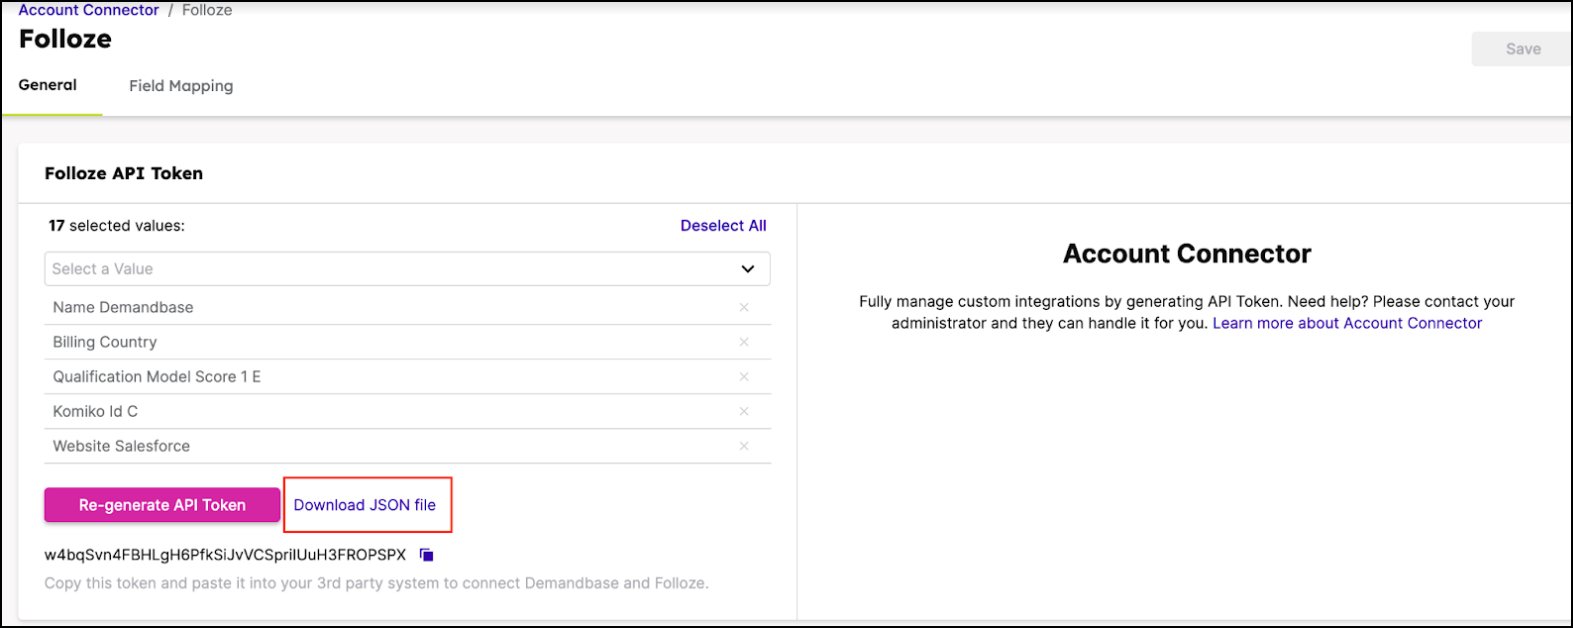Remove the Komiko Id C value
The height and width of the screenshot is (628, 1573).
[x=743, y=411]
